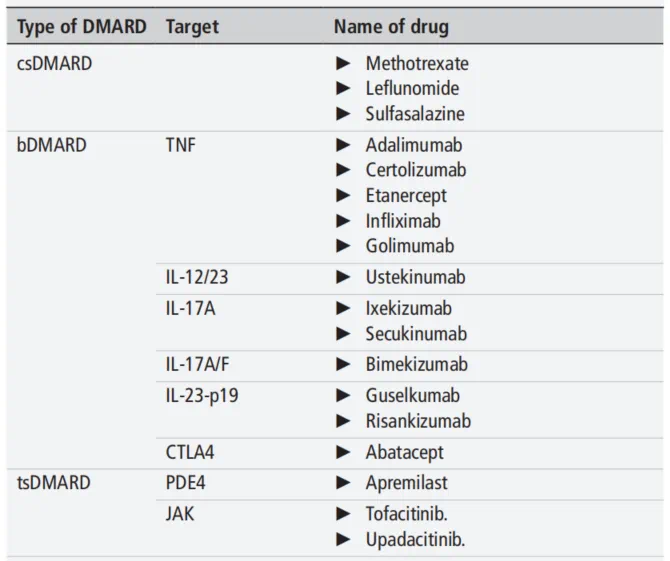Click the tsDMARD row label
Screen dimensions: 670x561
click(54, 483)
